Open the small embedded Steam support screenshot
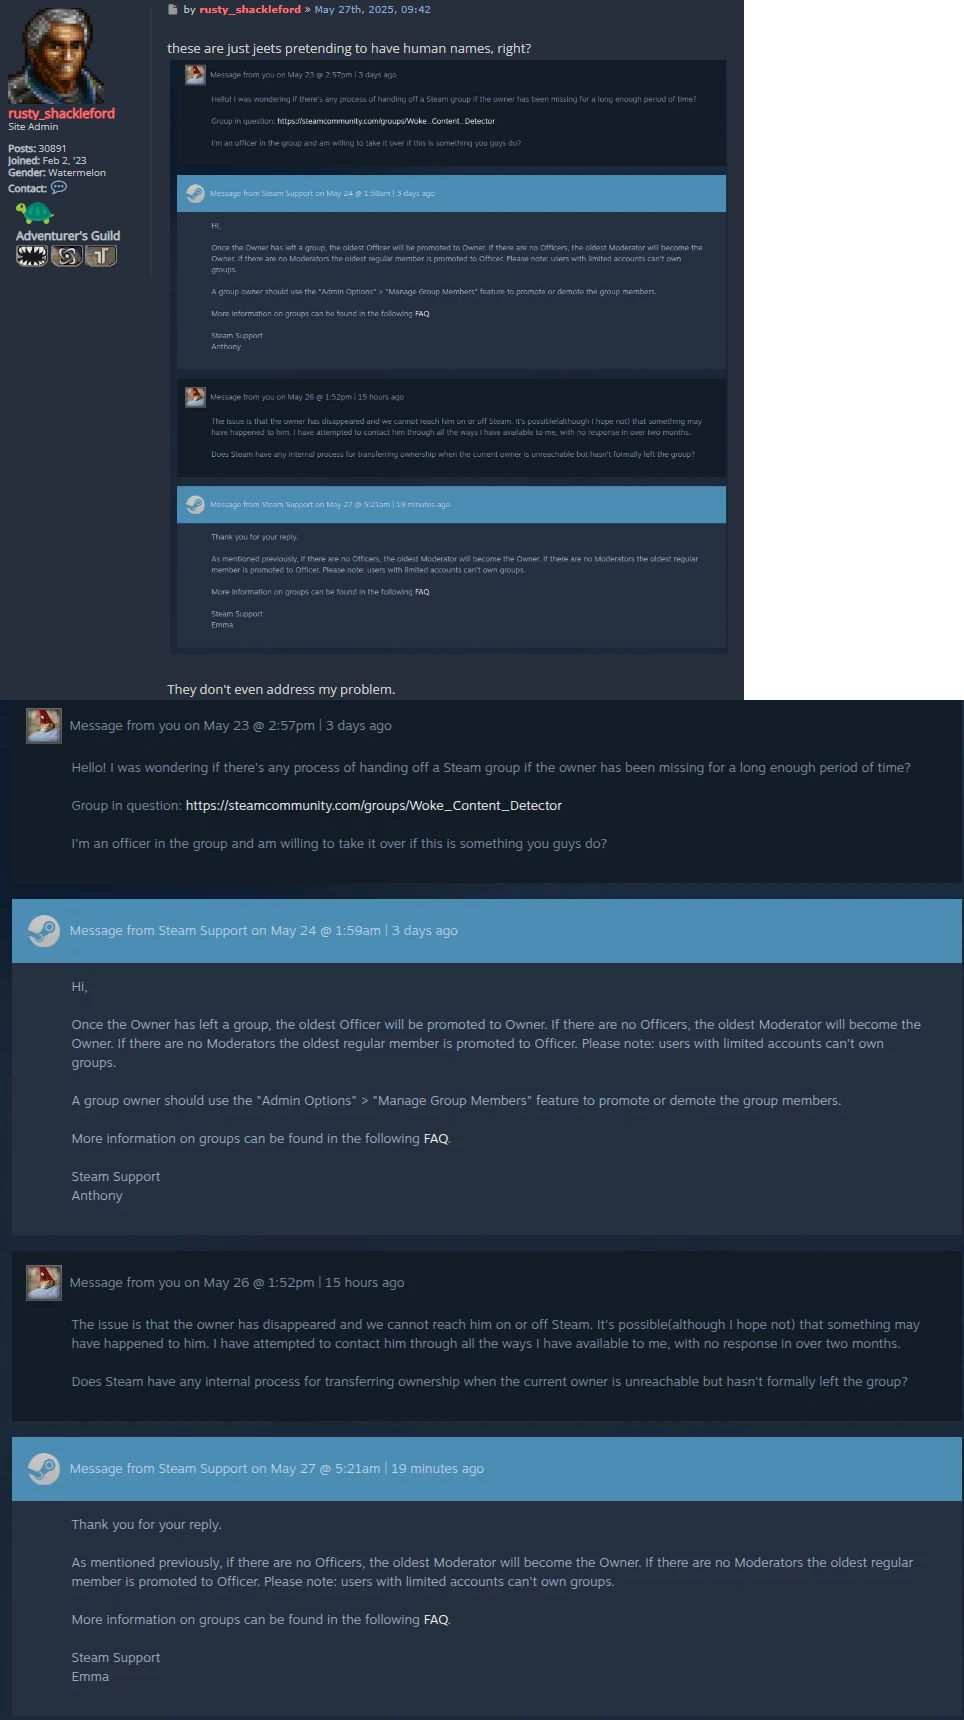Image resolution: width=964 pixels, height=1720 pixels. tap(448, 357)
